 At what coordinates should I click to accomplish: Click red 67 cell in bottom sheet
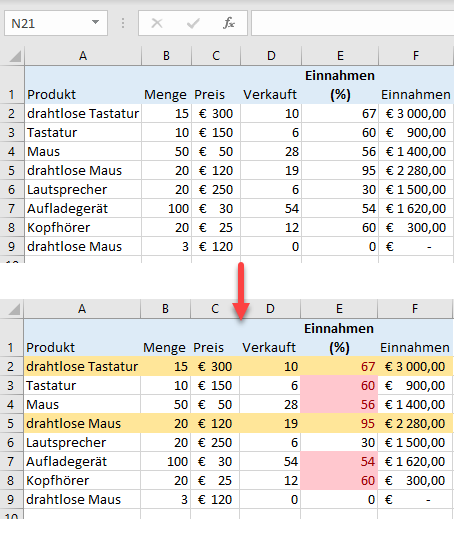point(339,366)
